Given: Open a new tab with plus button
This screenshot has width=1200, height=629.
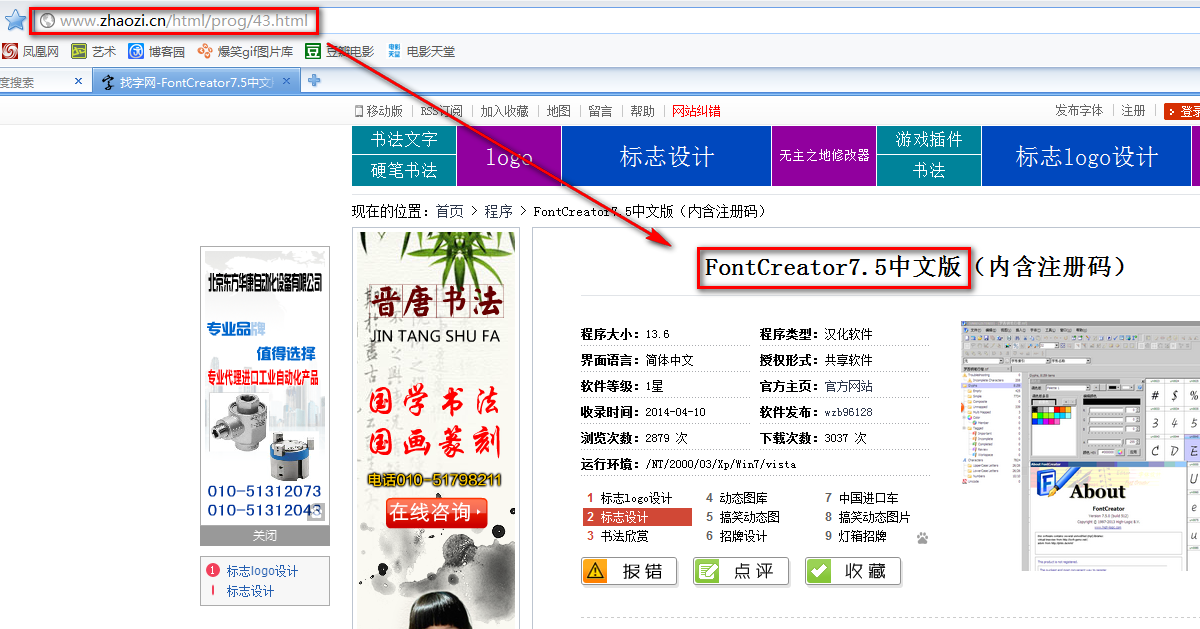Looking at the screenshot, I should (314, 81).
